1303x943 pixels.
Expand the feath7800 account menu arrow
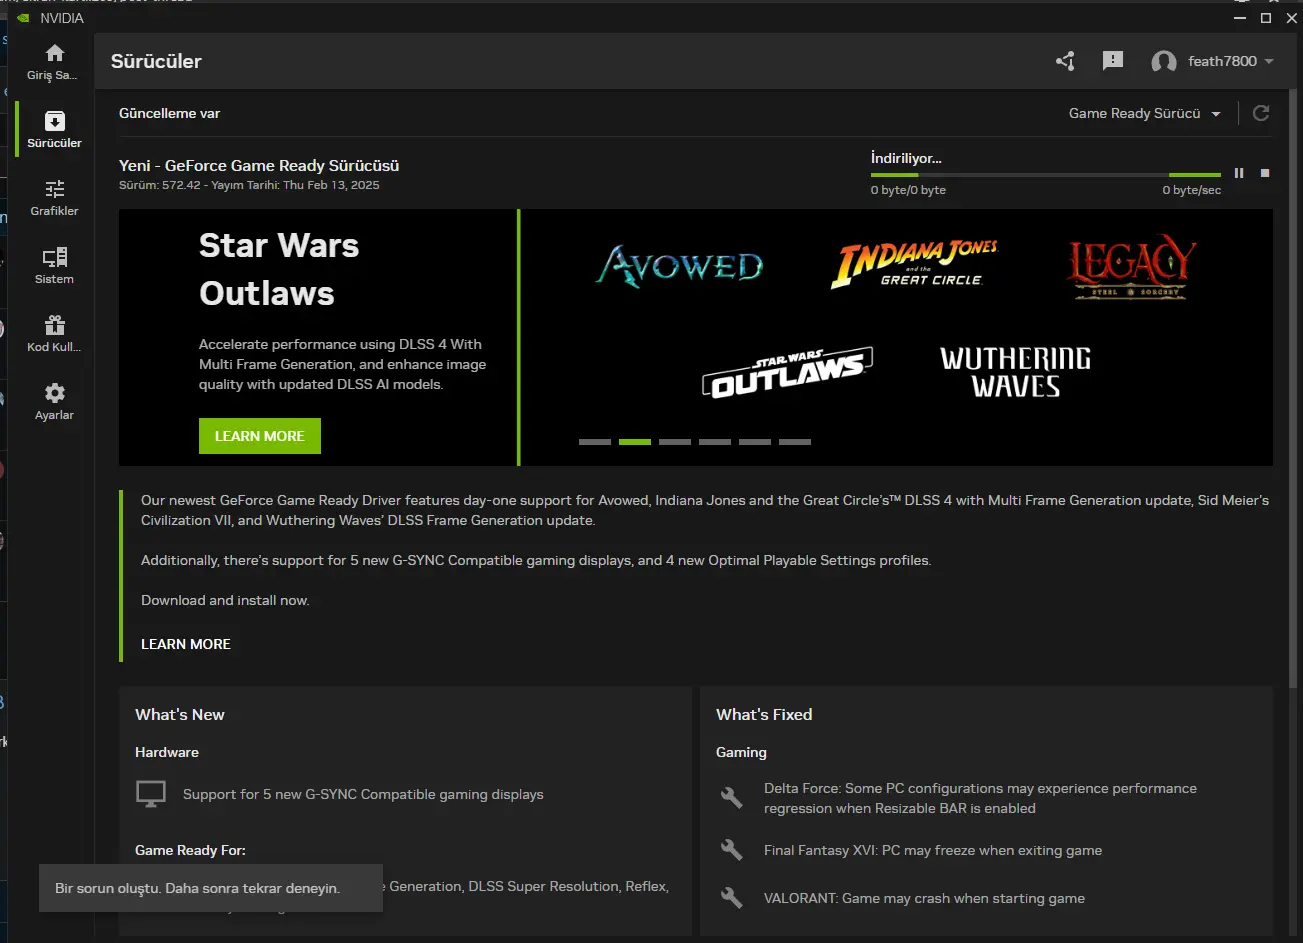1269,61
